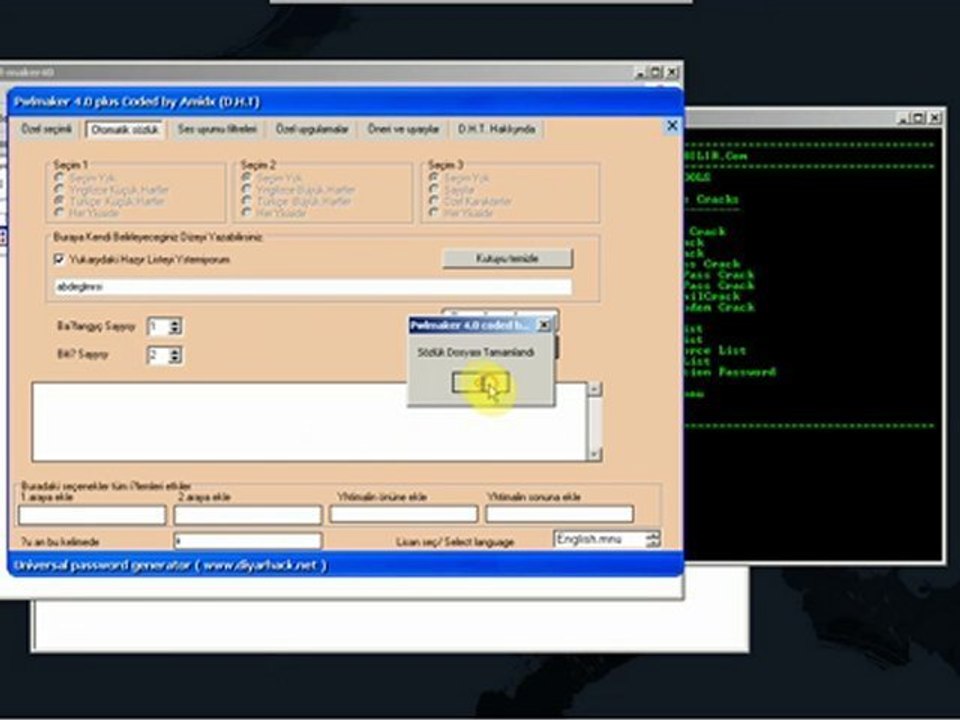Focus the Yıldızın önüne ekle field

coord(403,514)
